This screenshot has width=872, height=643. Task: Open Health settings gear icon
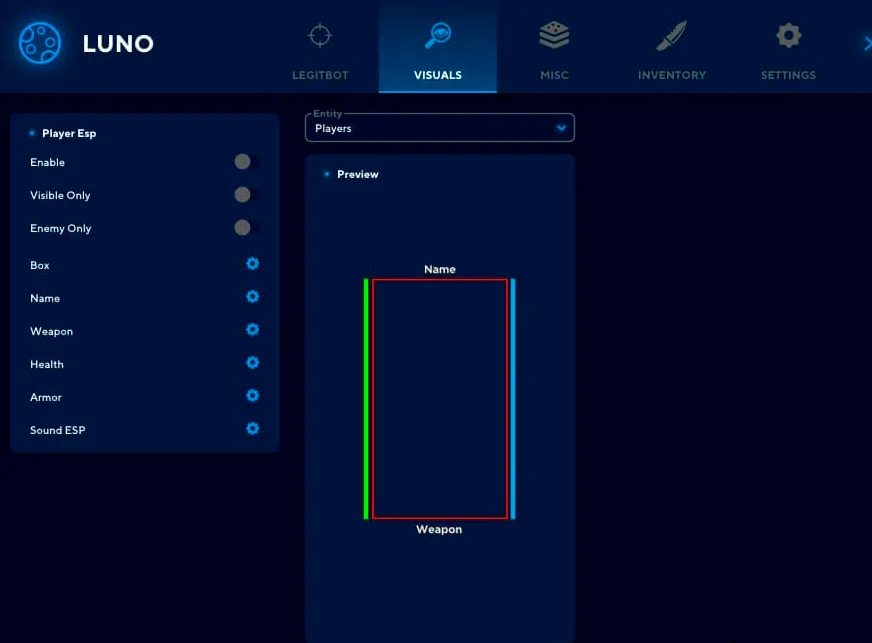pos(252,363)
